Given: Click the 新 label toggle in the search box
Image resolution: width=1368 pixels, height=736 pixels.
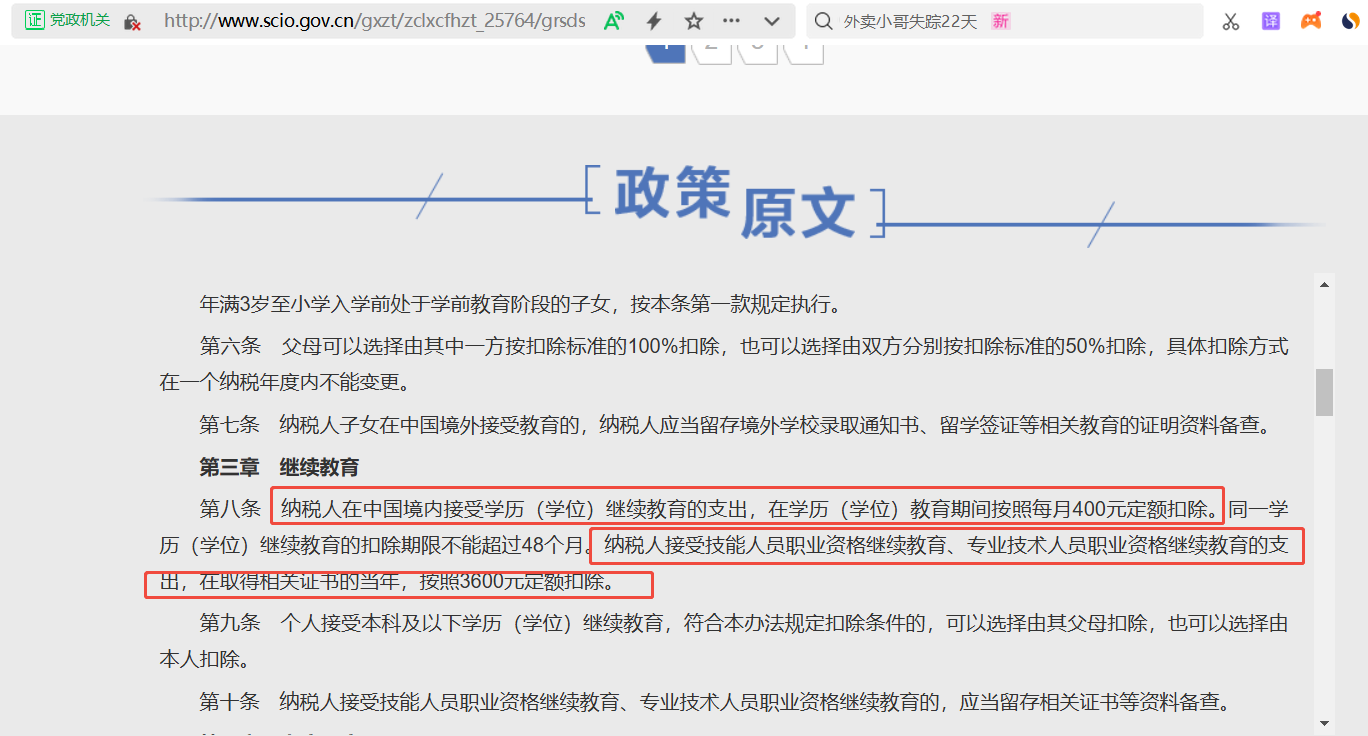Looking at the screenshot, I should click(999, 20).
